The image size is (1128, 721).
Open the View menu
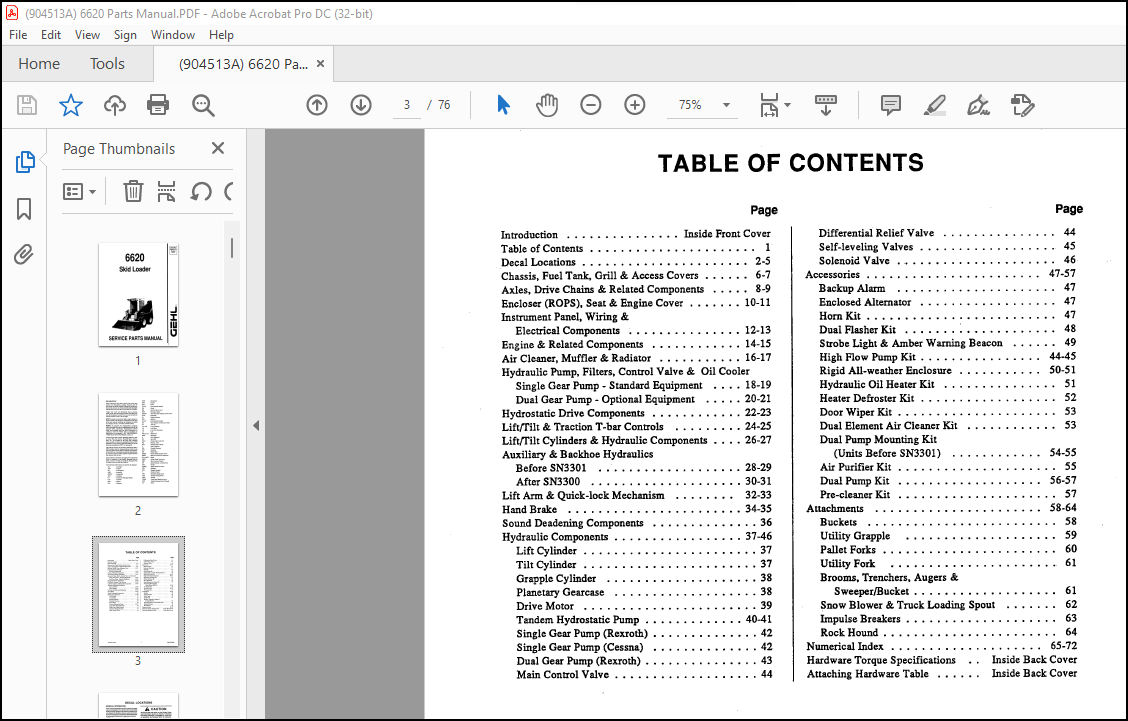point(87,35)
